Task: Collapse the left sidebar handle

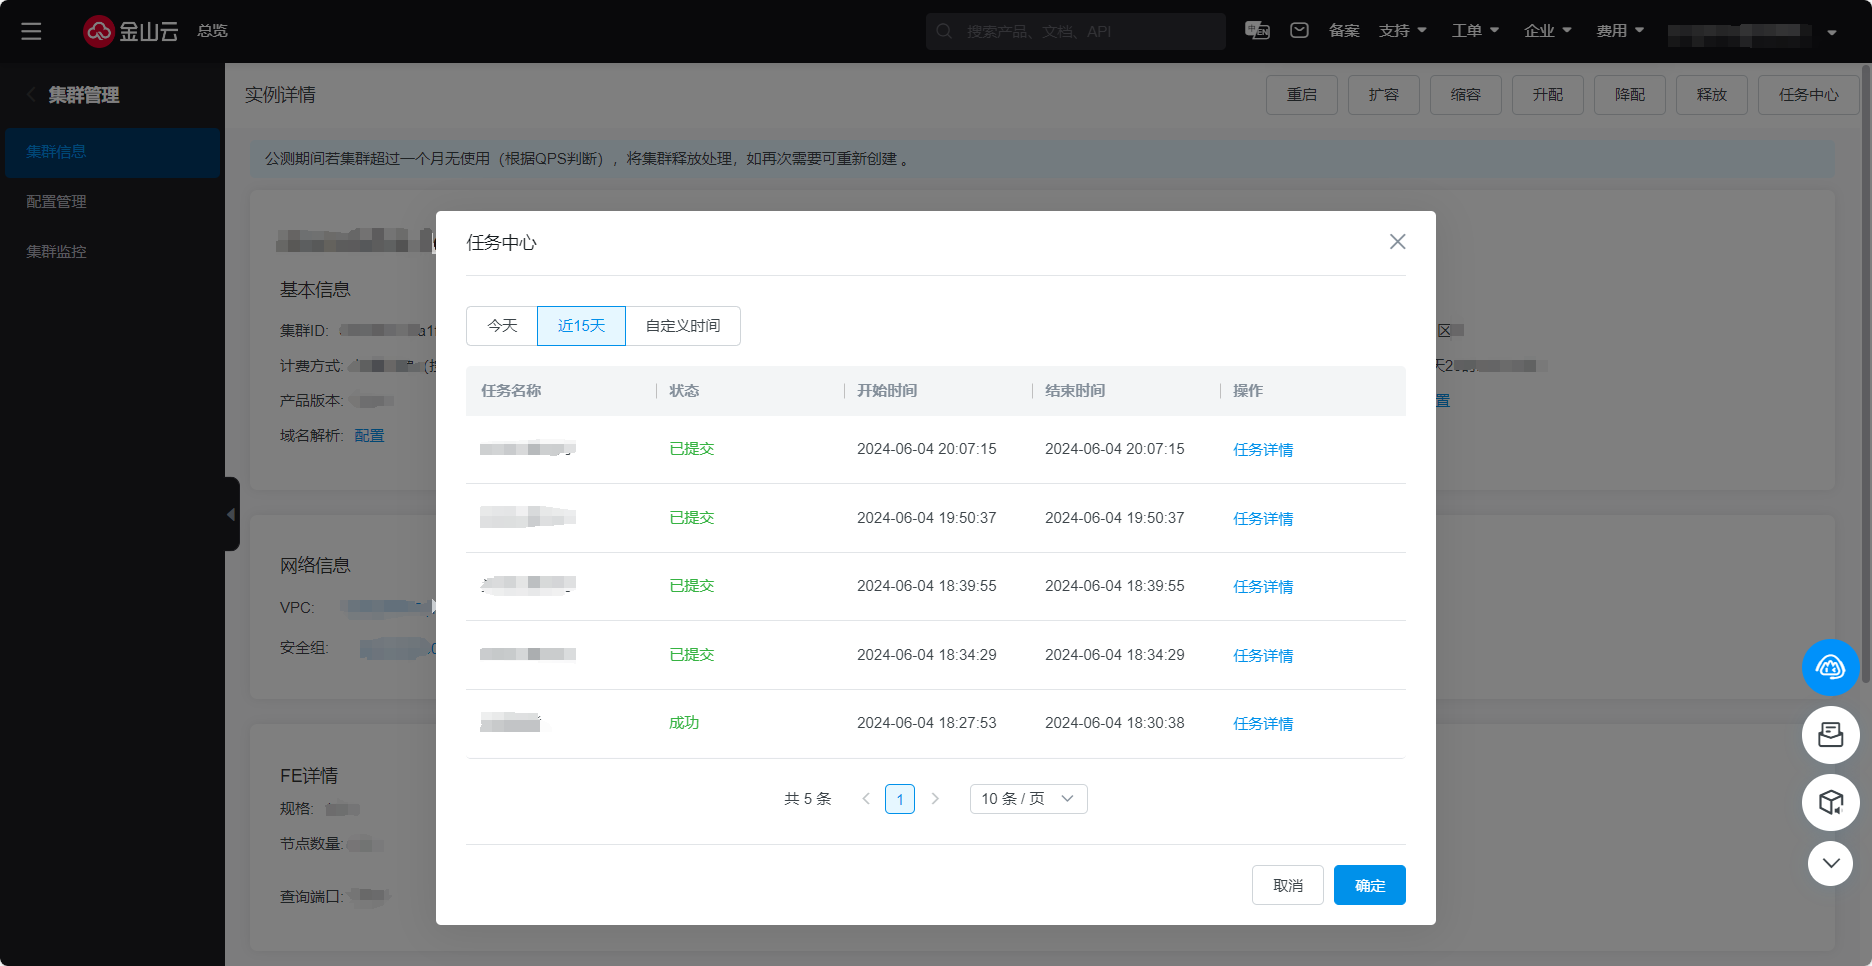Action: pyautogui.click(x=231, y=514)
